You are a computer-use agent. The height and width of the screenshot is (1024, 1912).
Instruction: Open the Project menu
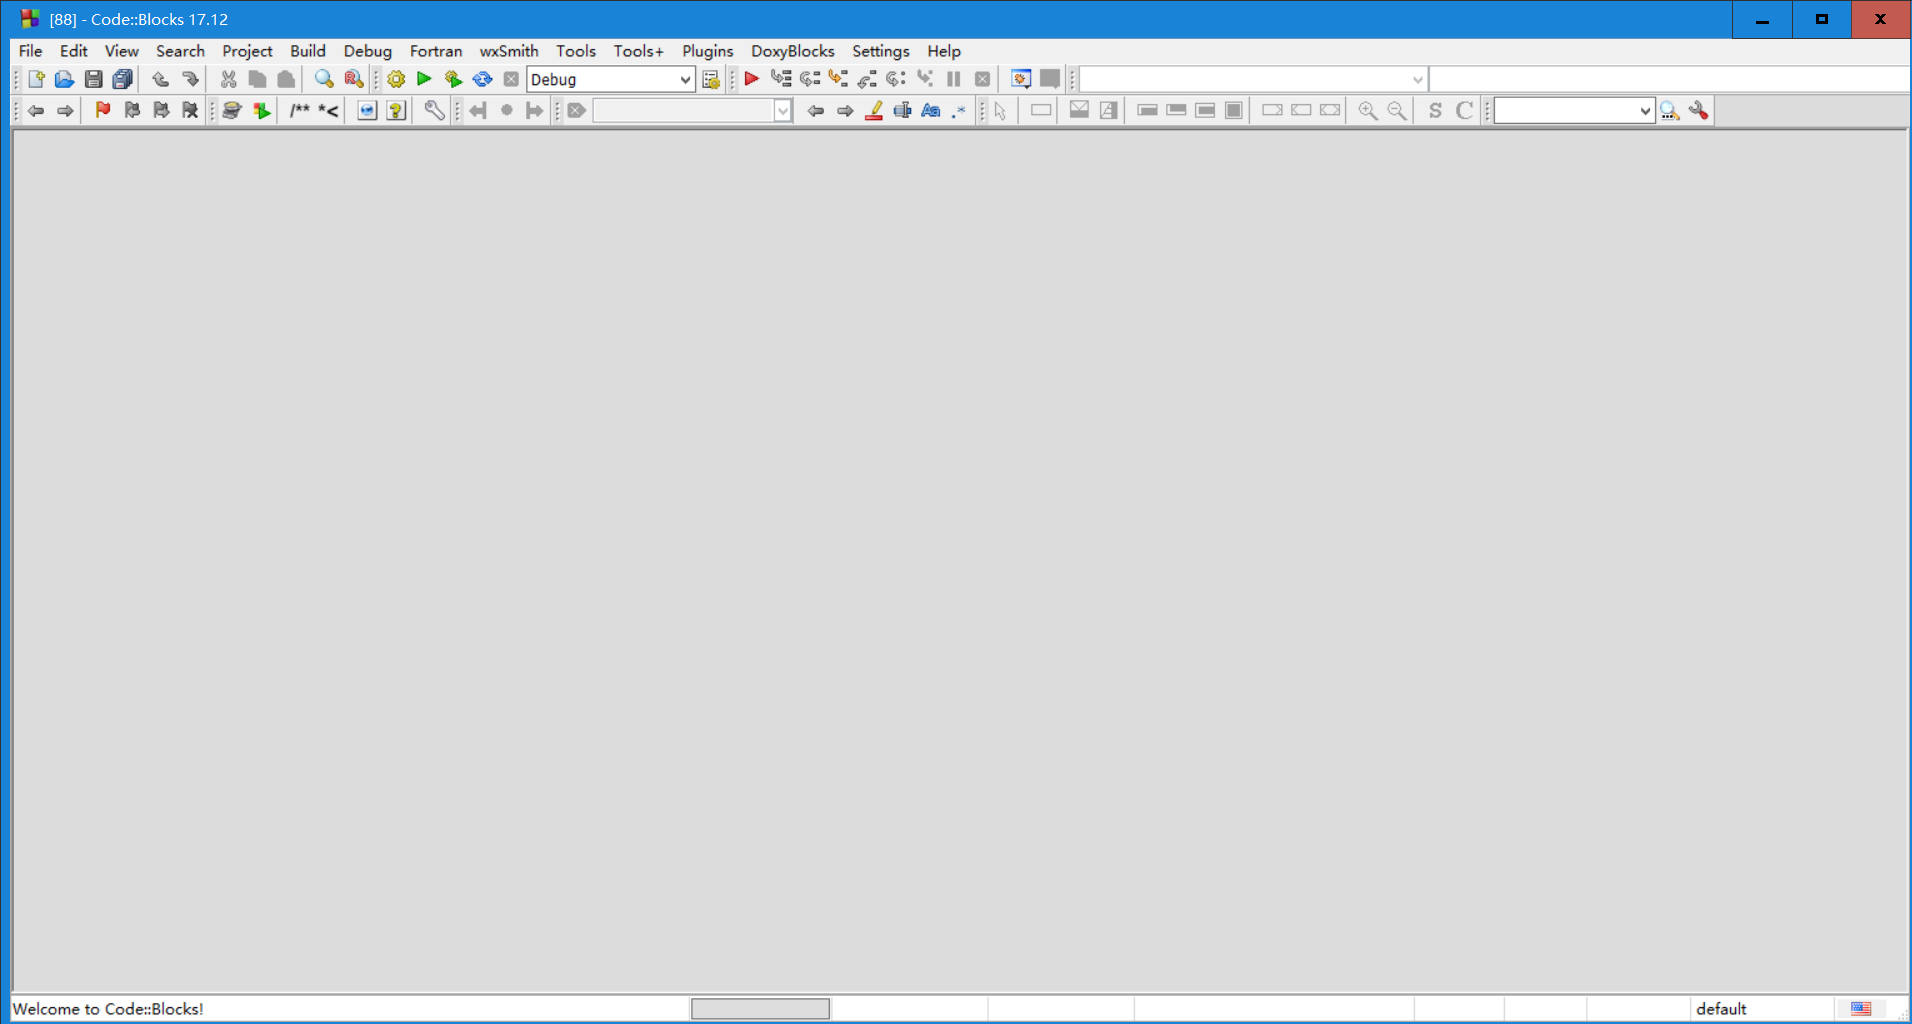coord(247,51)
